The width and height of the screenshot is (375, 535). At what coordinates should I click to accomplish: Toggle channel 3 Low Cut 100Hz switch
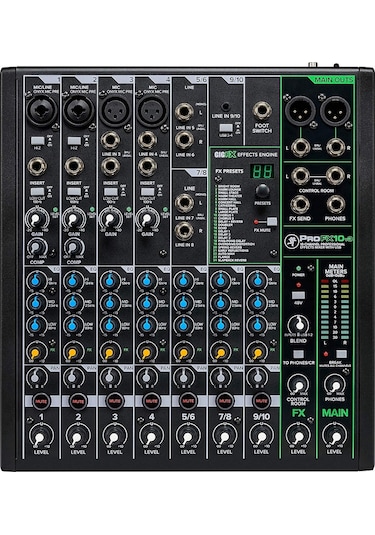coord(111,192)
